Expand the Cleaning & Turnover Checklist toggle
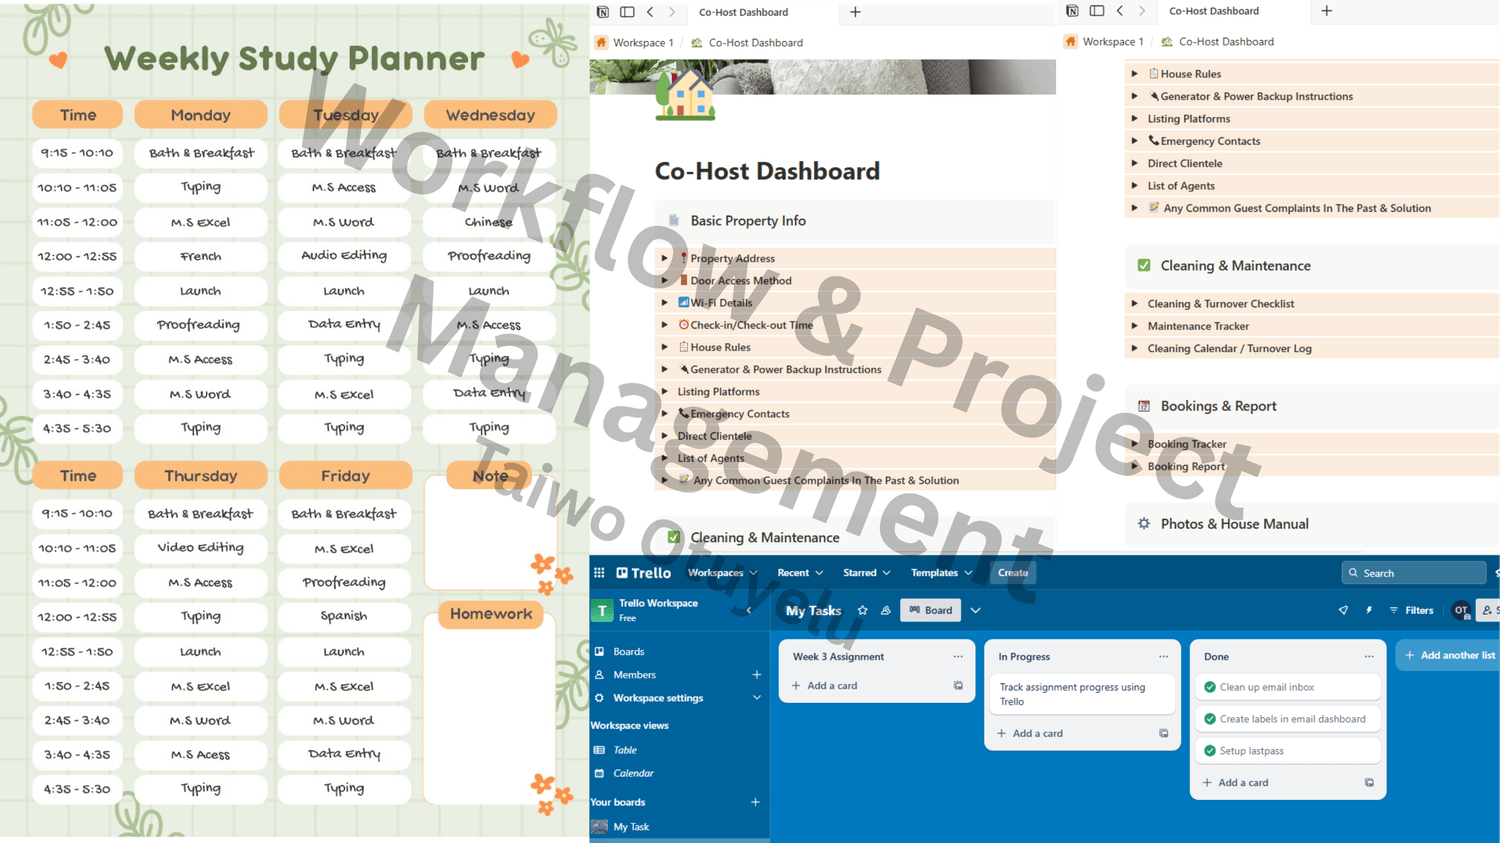This screenshot has width=1500, height=843. coord(1134,303)
